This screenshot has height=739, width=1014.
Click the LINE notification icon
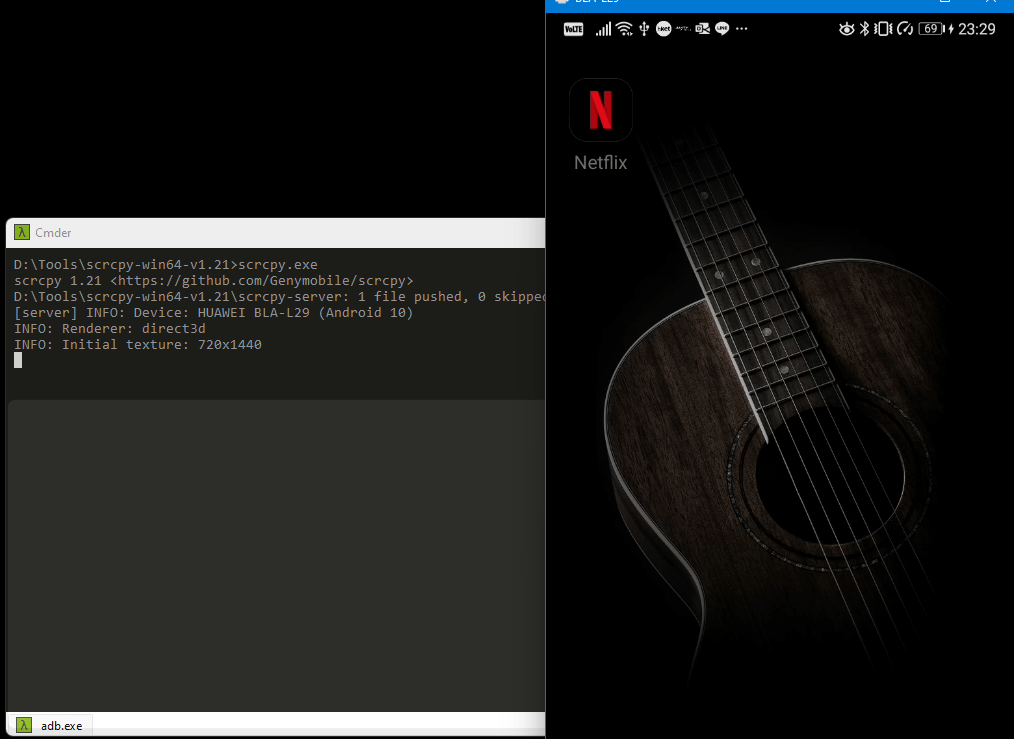(722, 29)
